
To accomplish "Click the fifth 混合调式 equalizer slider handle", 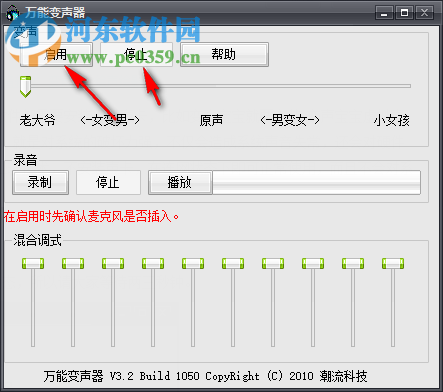I will pos(193,263).
